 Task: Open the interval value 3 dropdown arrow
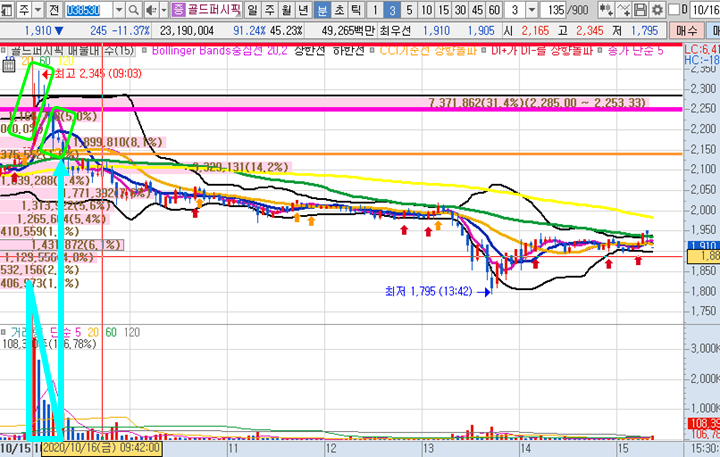click(x=531, y=10)
